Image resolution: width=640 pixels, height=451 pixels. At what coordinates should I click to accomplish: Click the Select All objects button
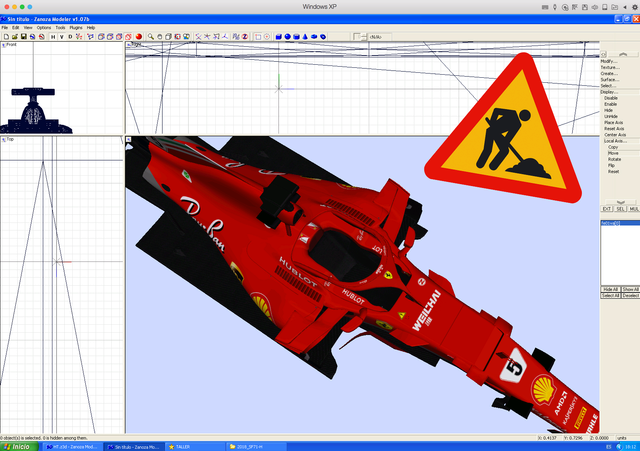tap(611, 295)
